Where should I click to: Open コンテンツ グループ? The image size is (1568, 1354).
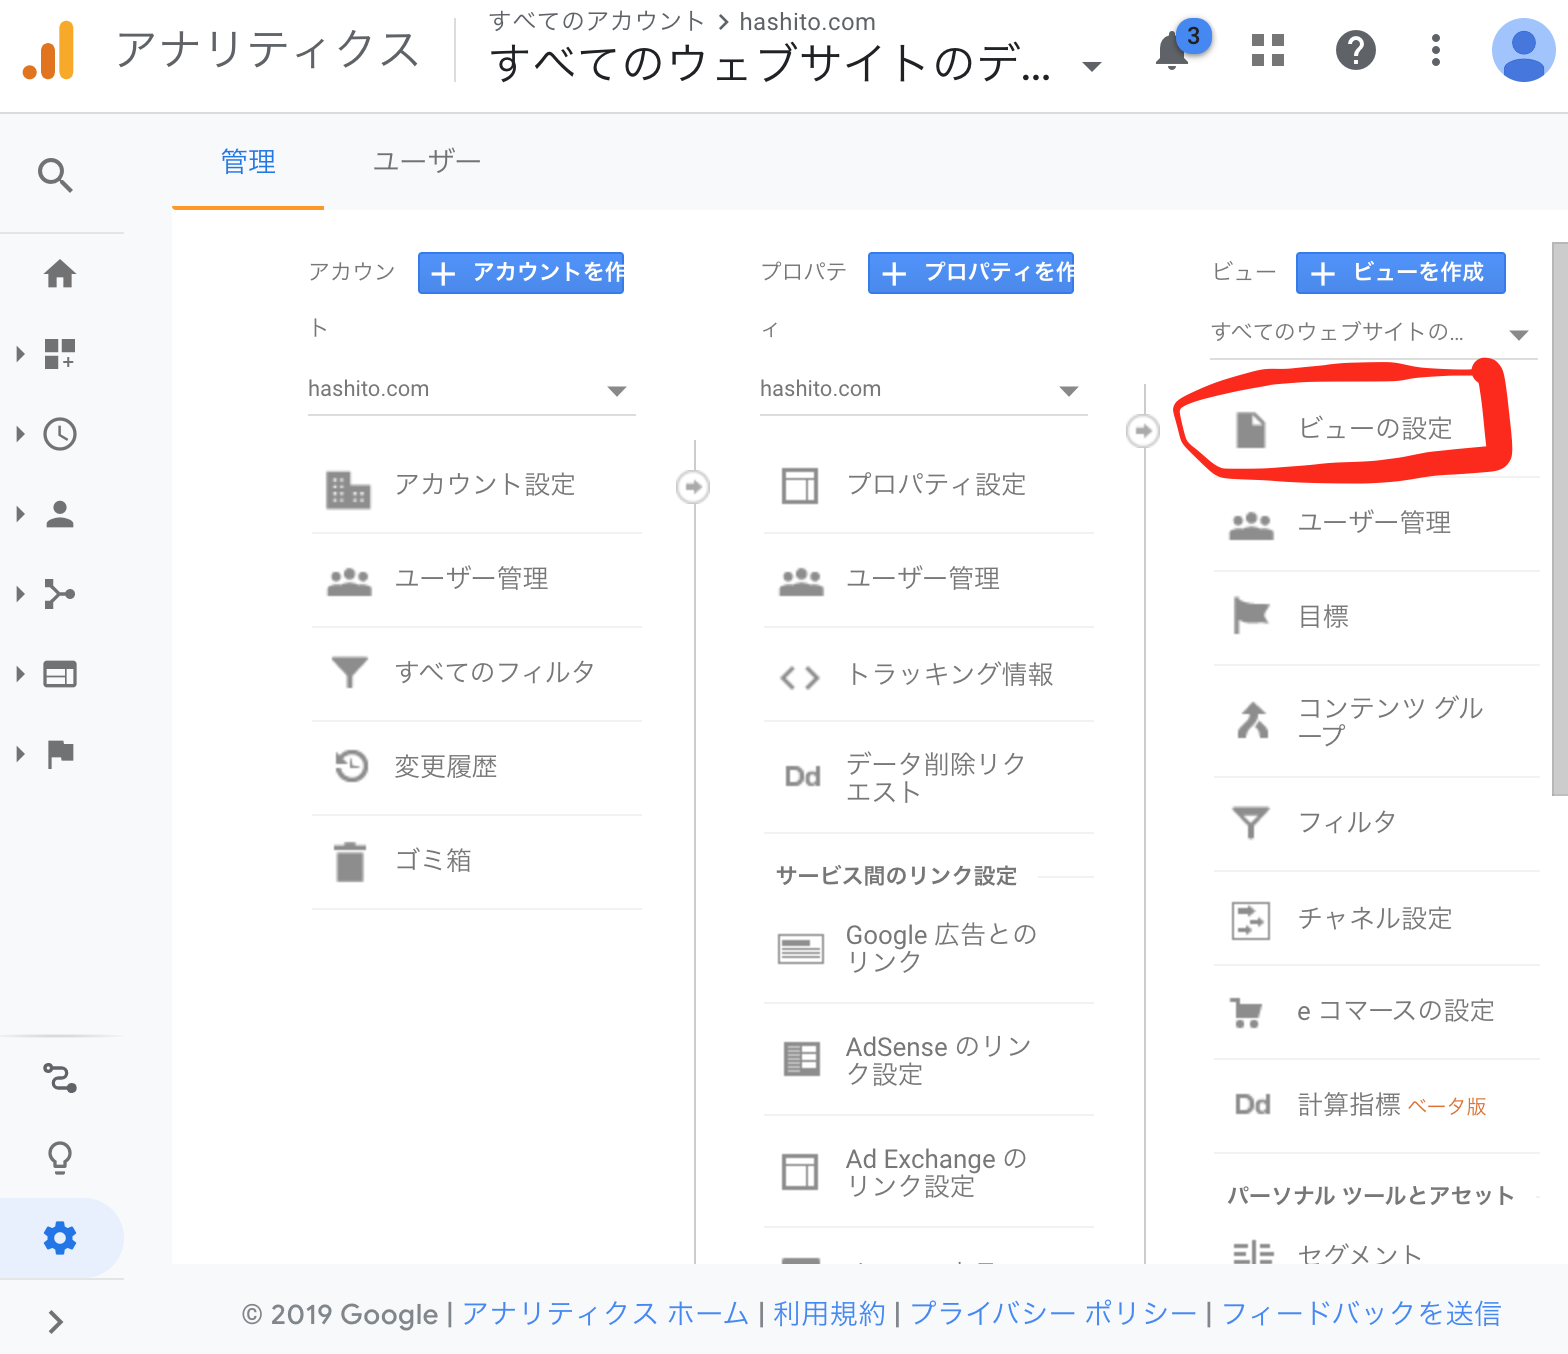1376,721
